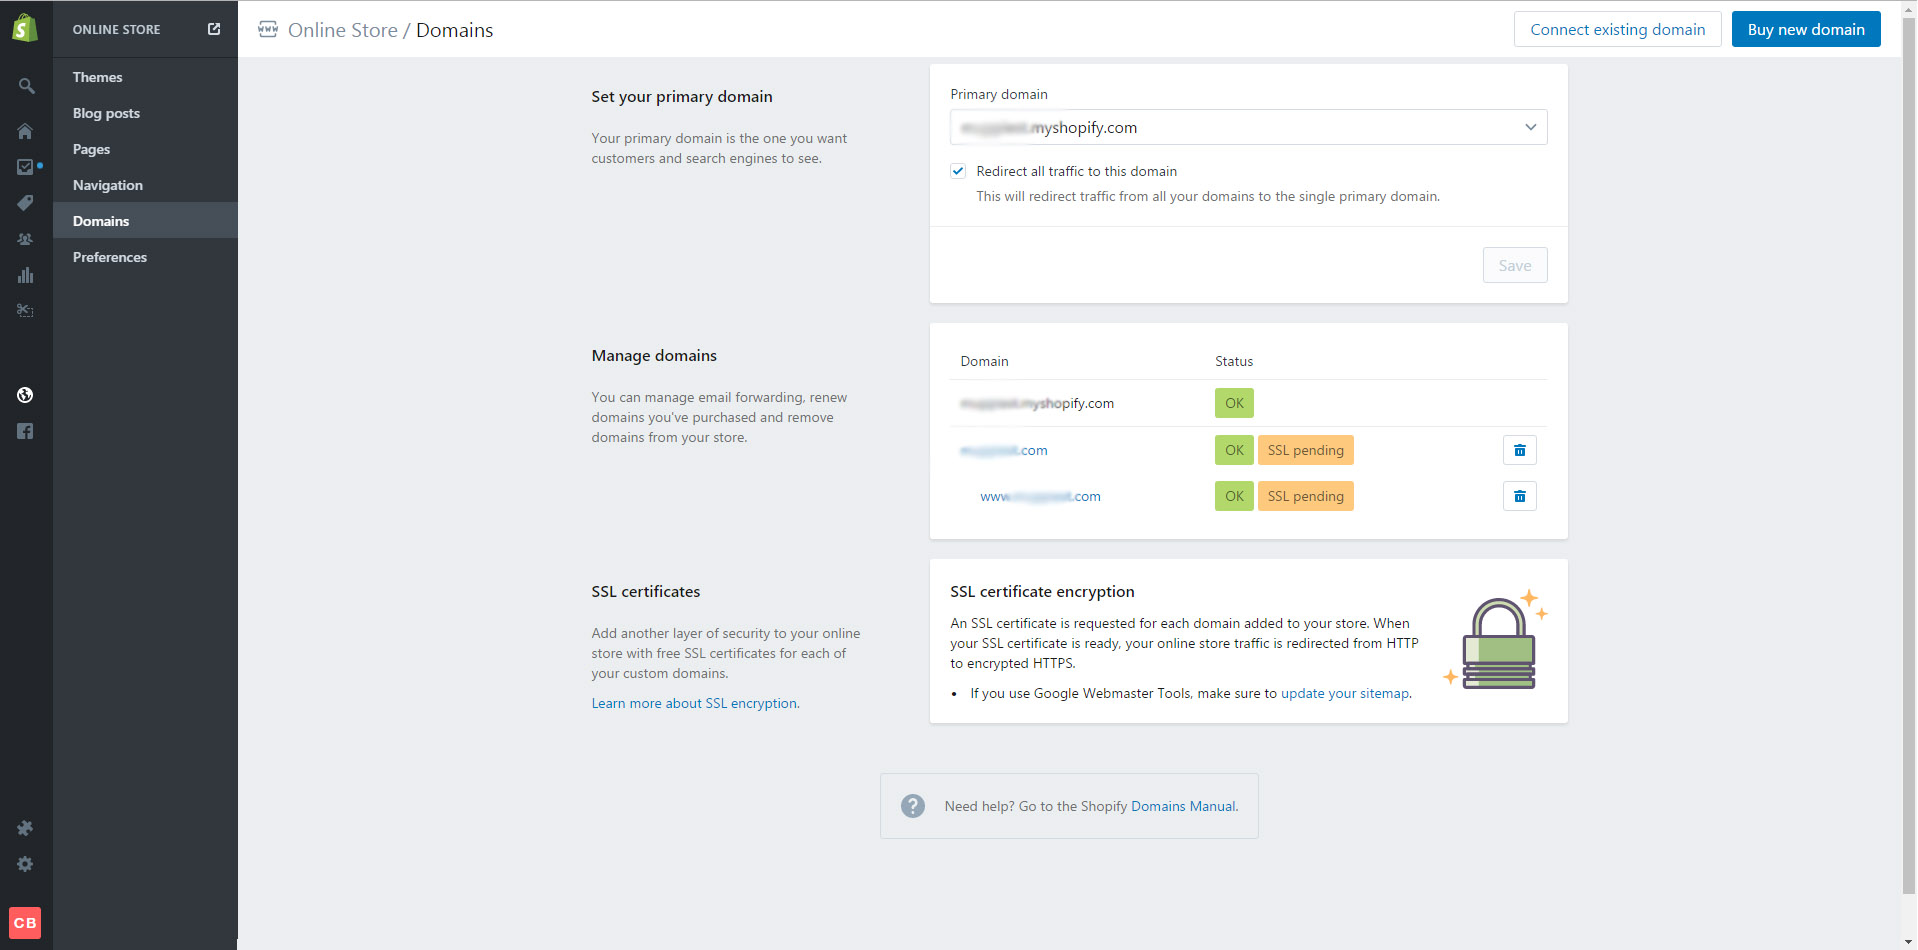Open the Domains Manual link
1918x950 pixels.
1183,806
